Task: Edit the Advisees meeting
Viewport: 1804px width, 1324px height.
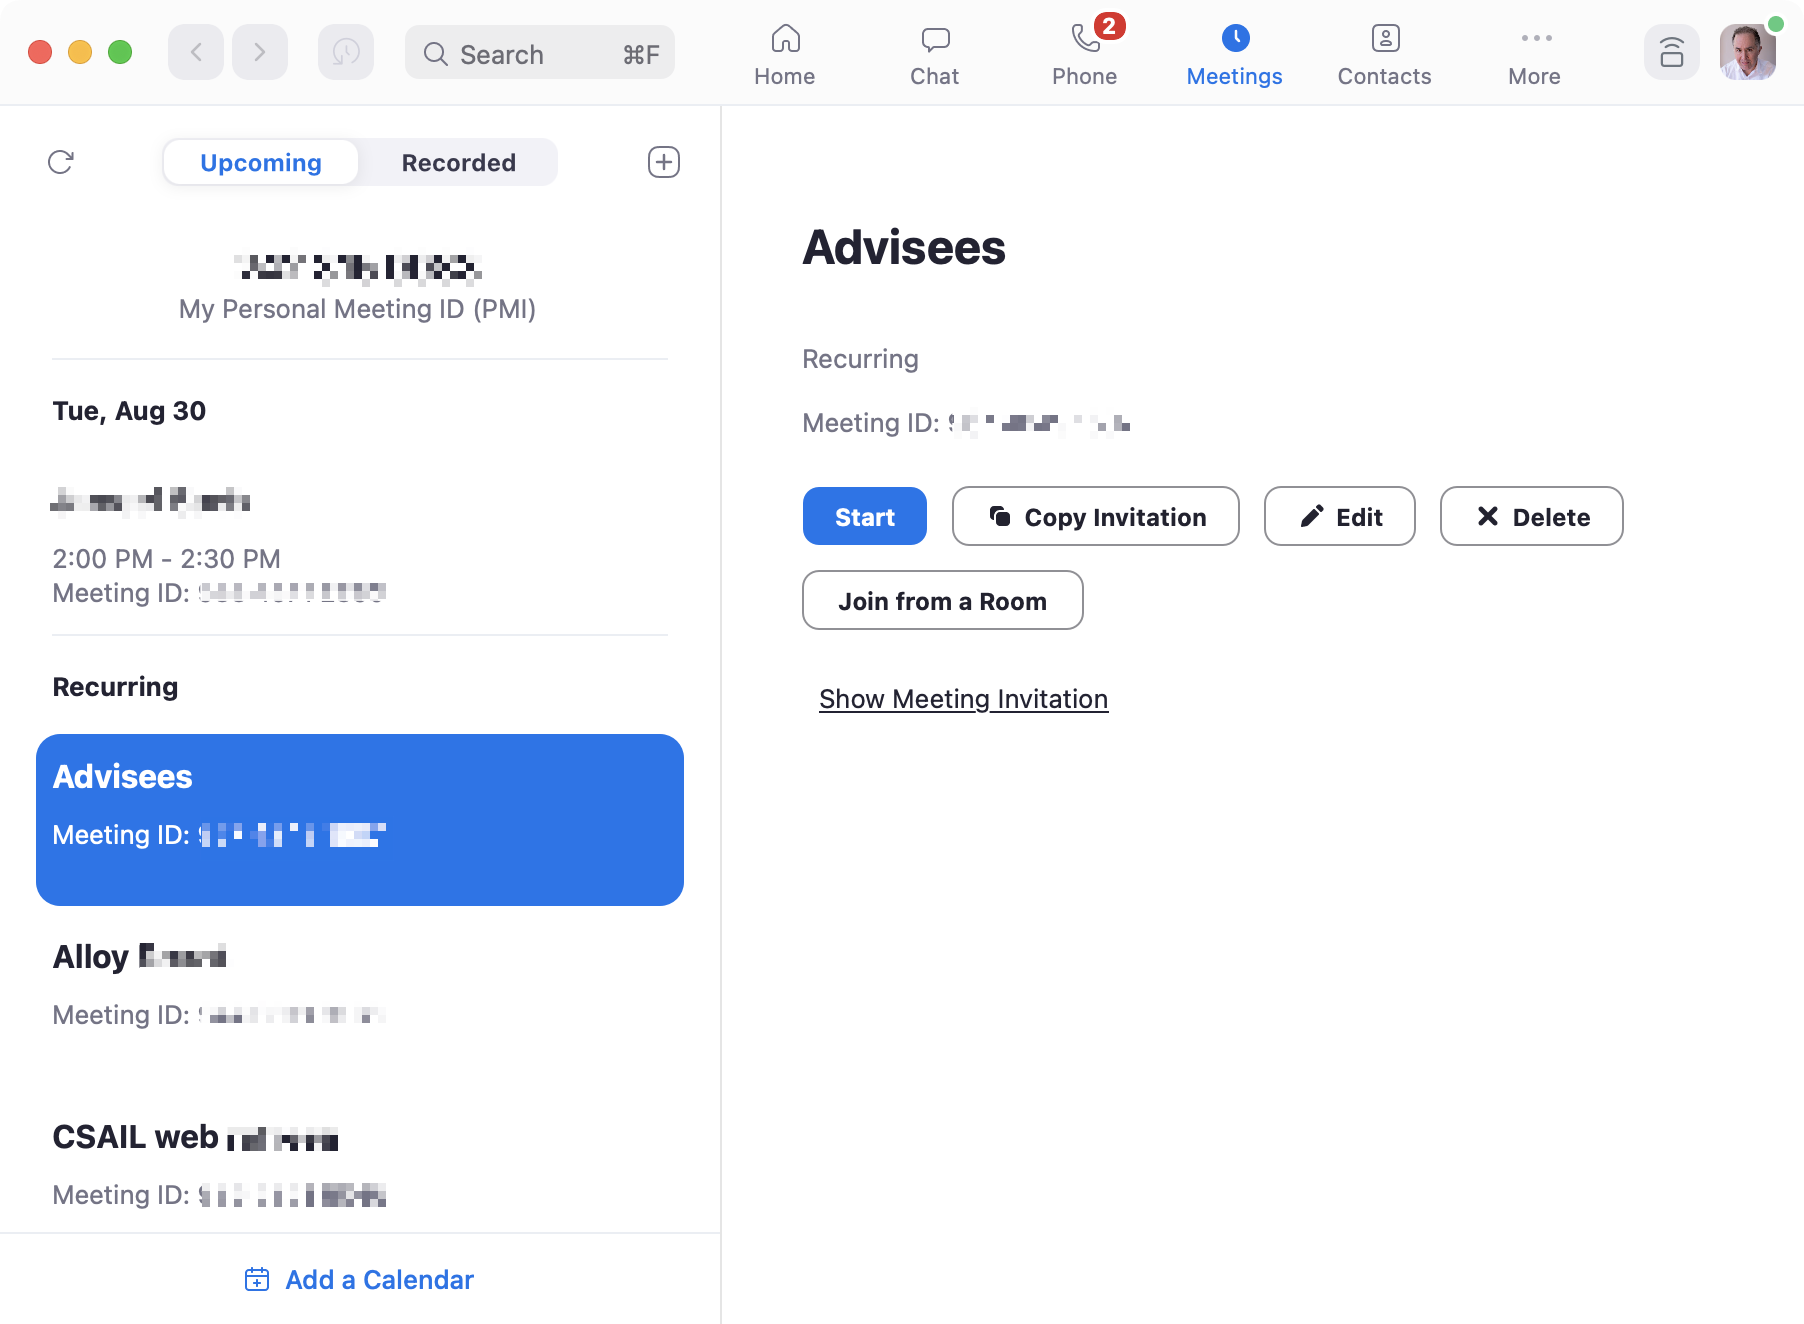Action: (1340, 516)
